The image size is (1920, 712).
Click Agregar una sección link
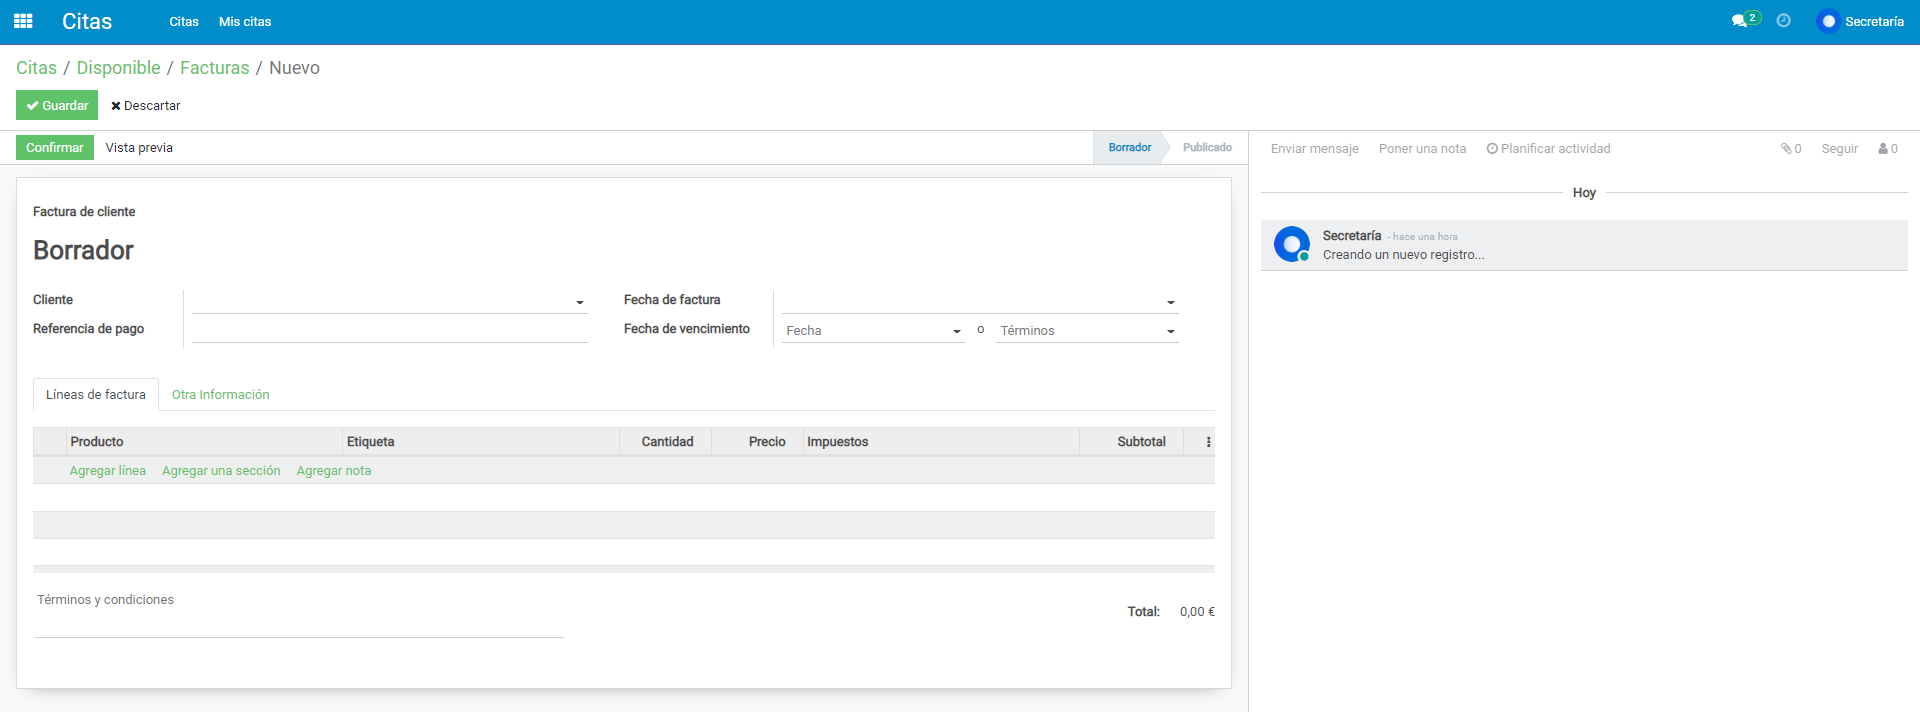(221, 471)
